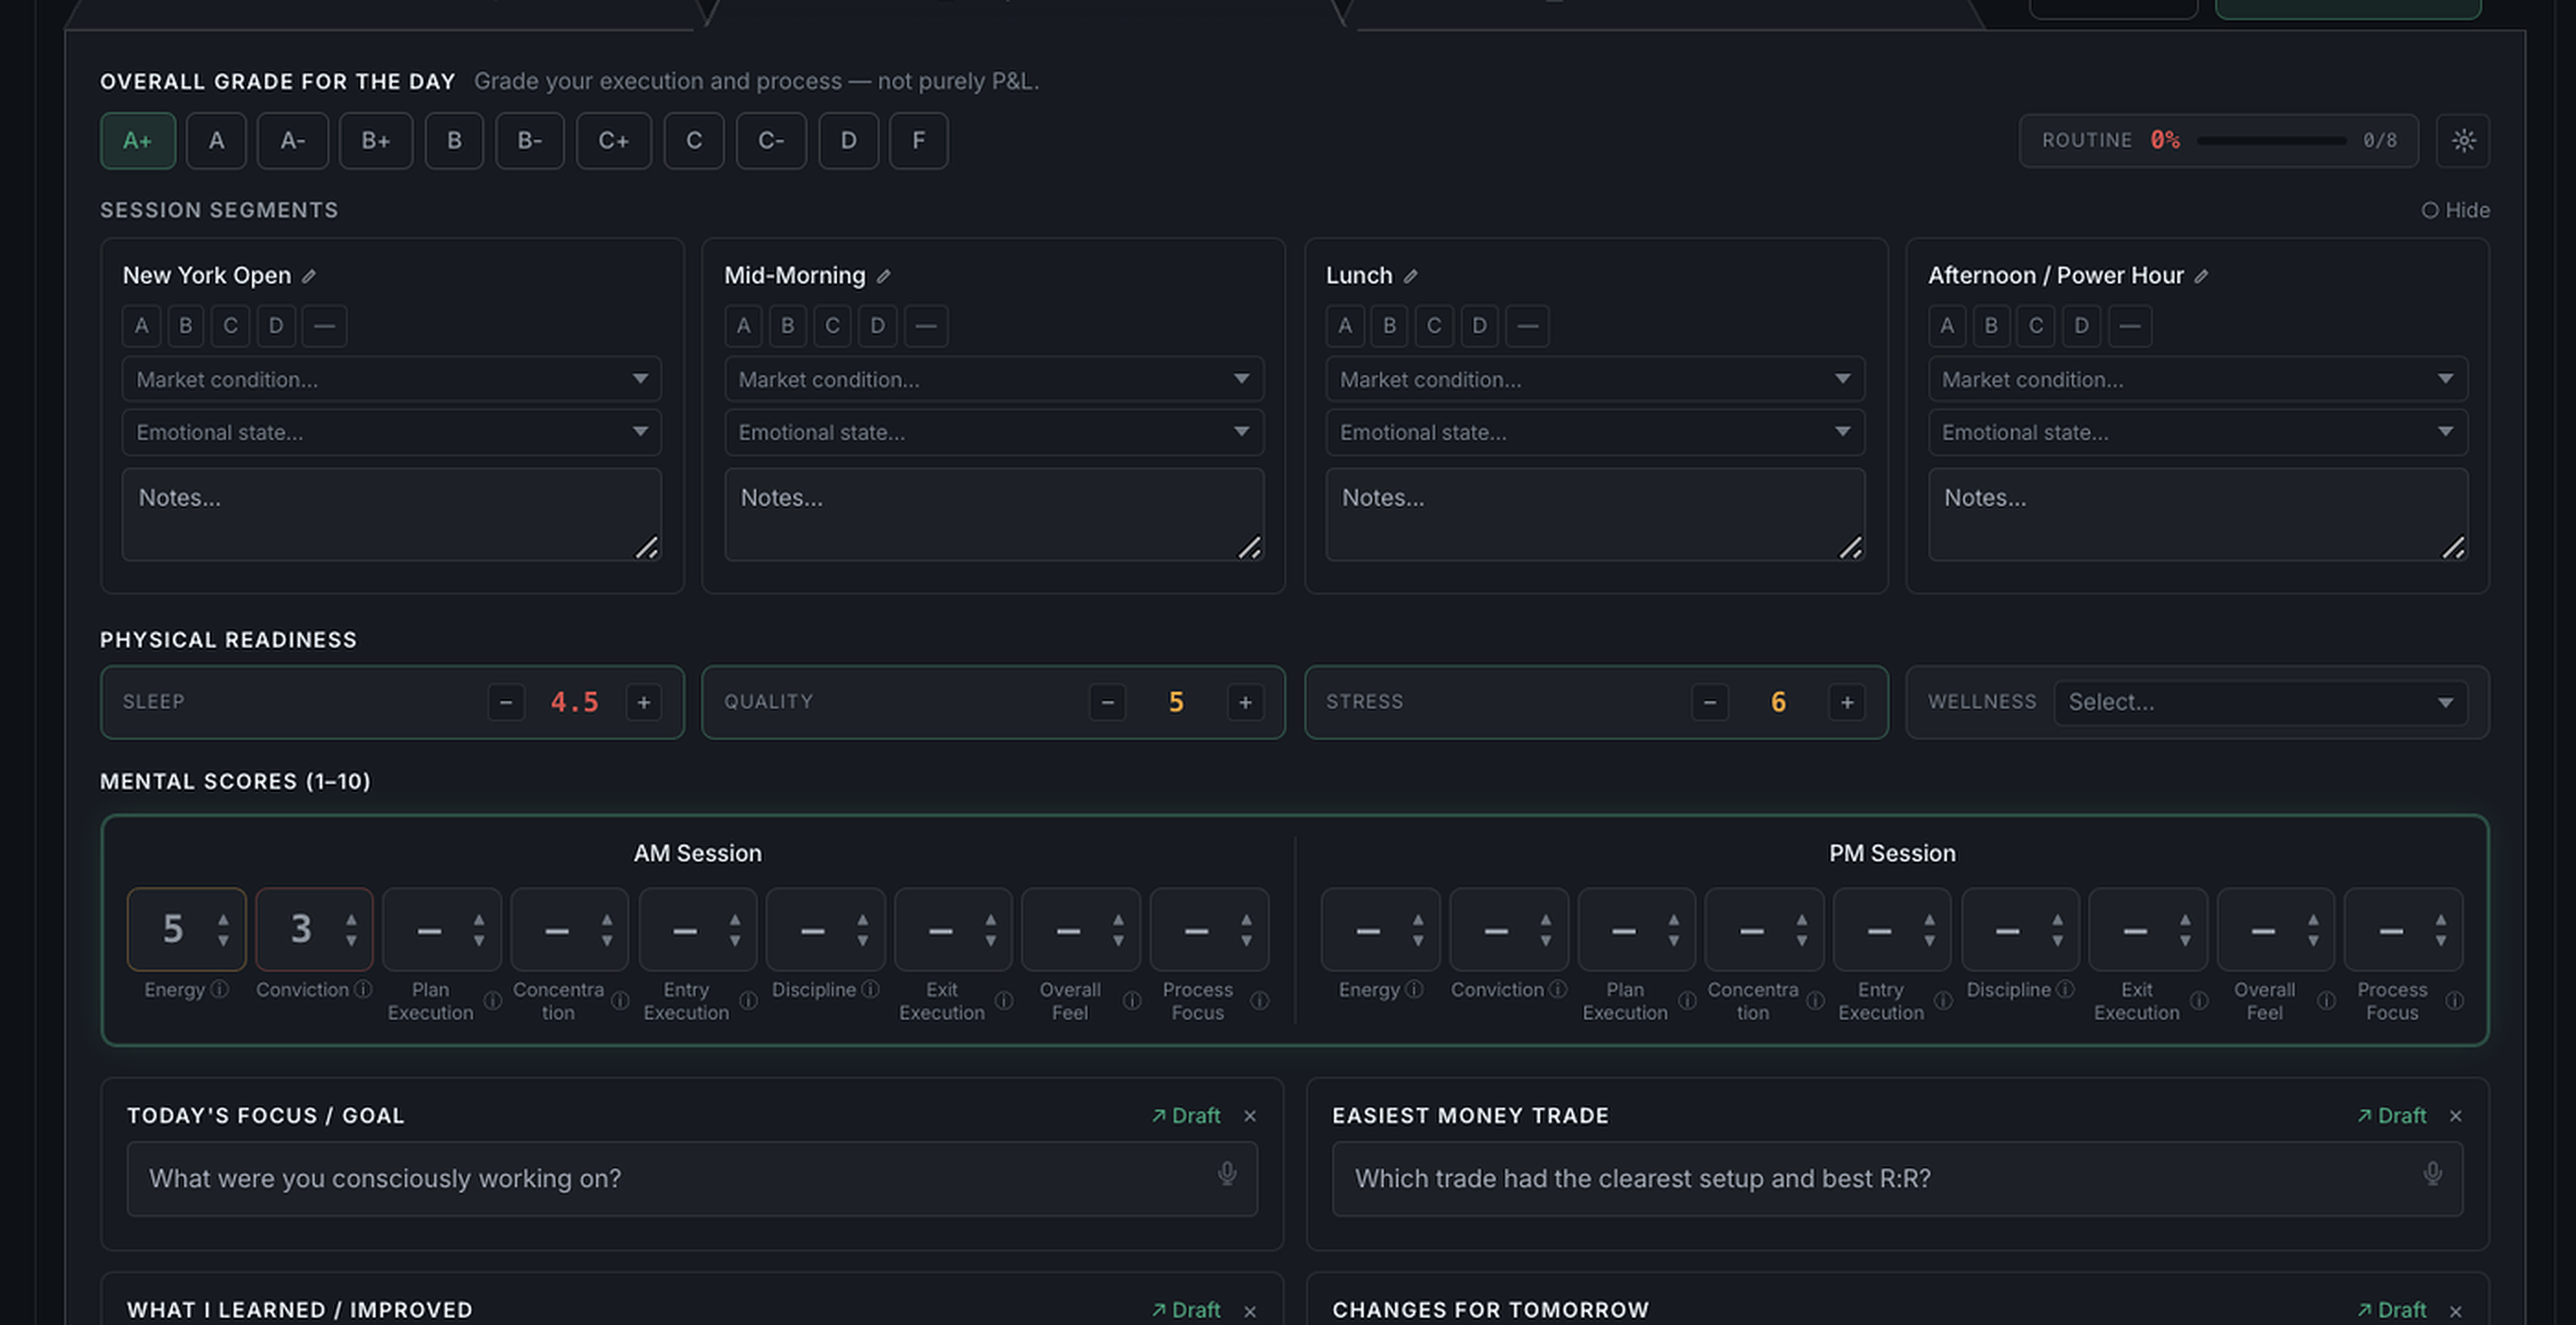Show info for PM Conviction score

(x=1558, y=989)
